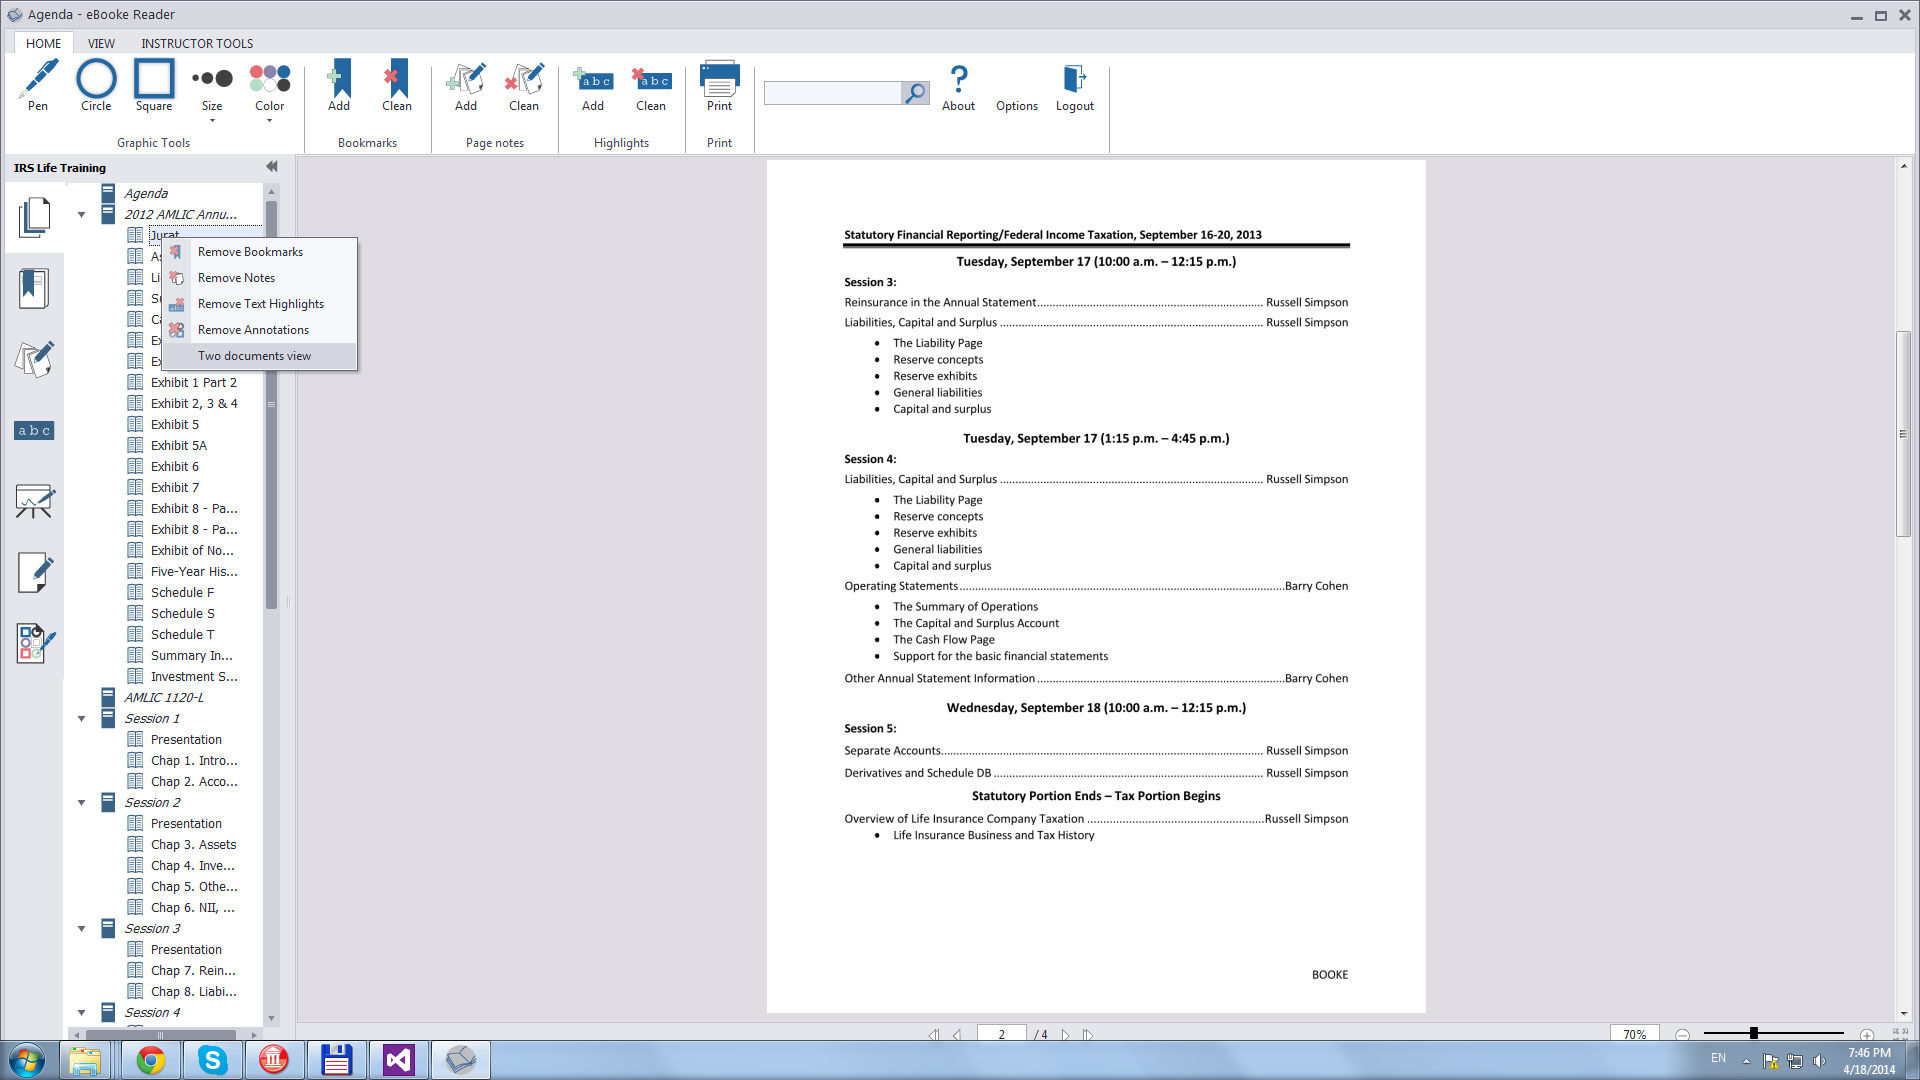
Task: Click the 70% zoom percentage box
Action: tap(1635, 1034)
